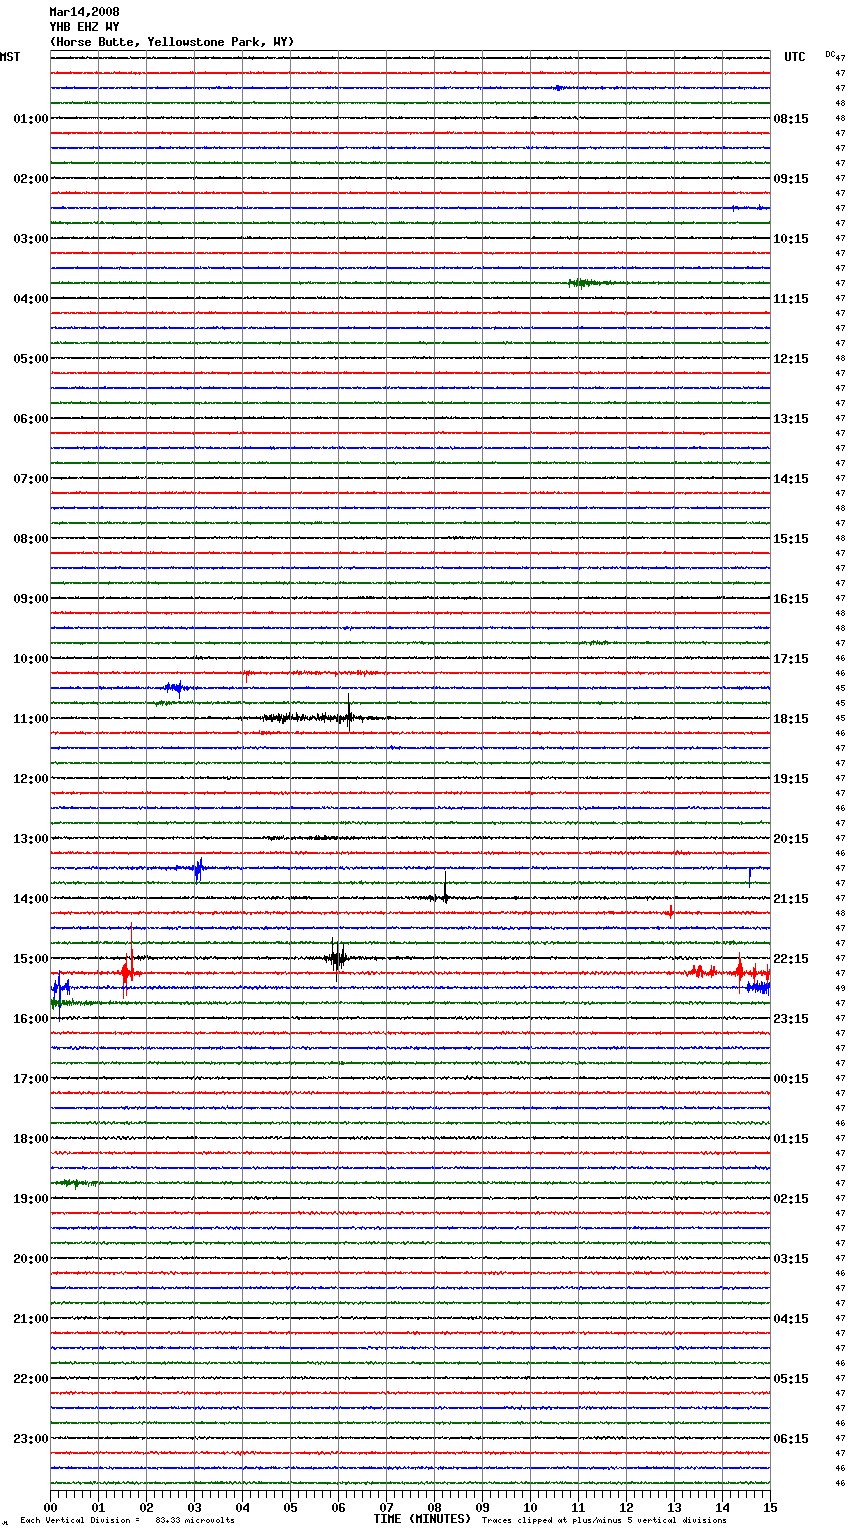Screen dimensions: 850x1534
Task: Choose the 23:00 MST time label
Action: tap(31, 1439)
